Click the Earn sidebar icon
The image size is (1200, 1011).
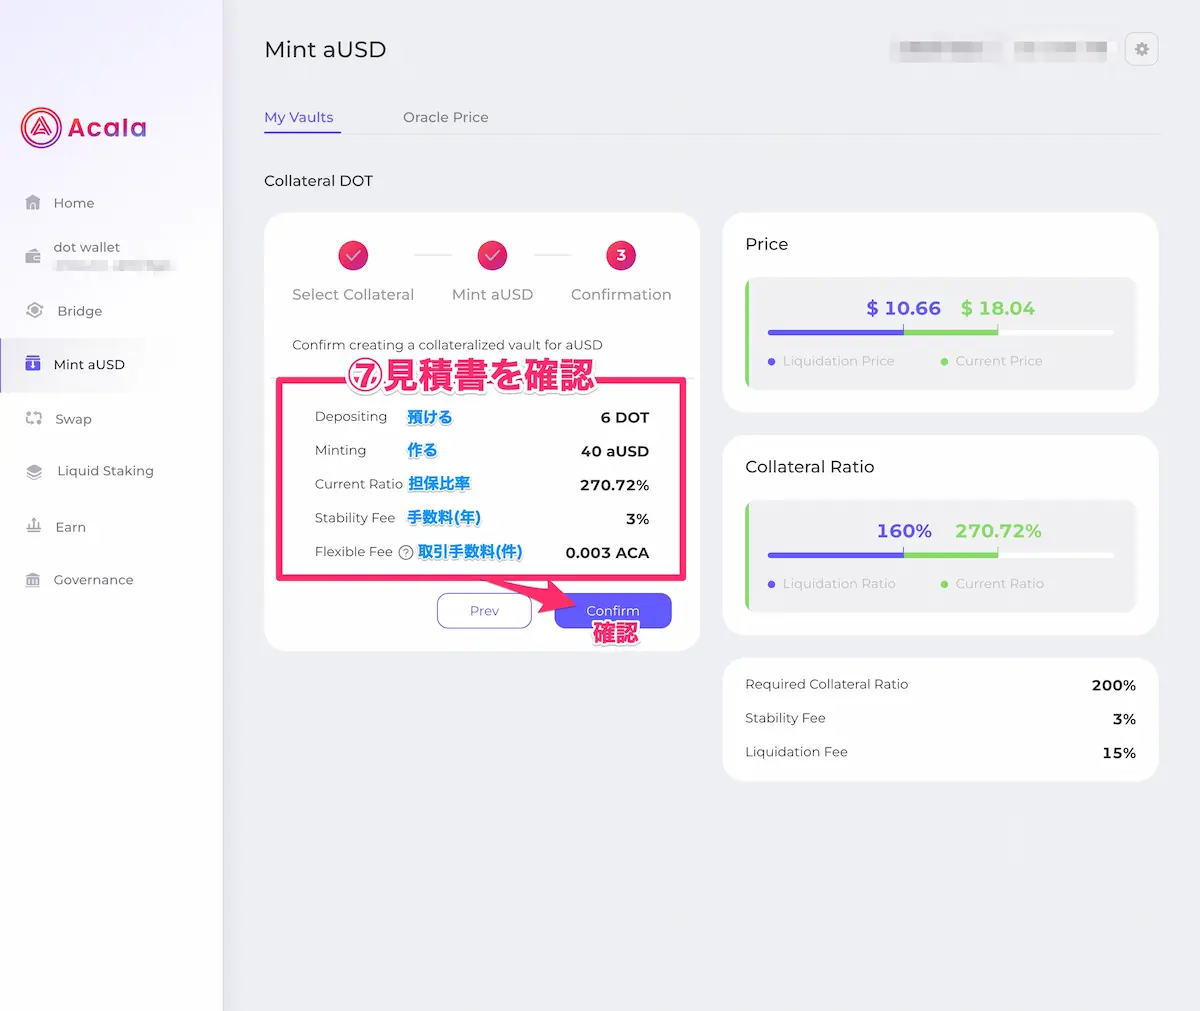[x=34, y=526]
